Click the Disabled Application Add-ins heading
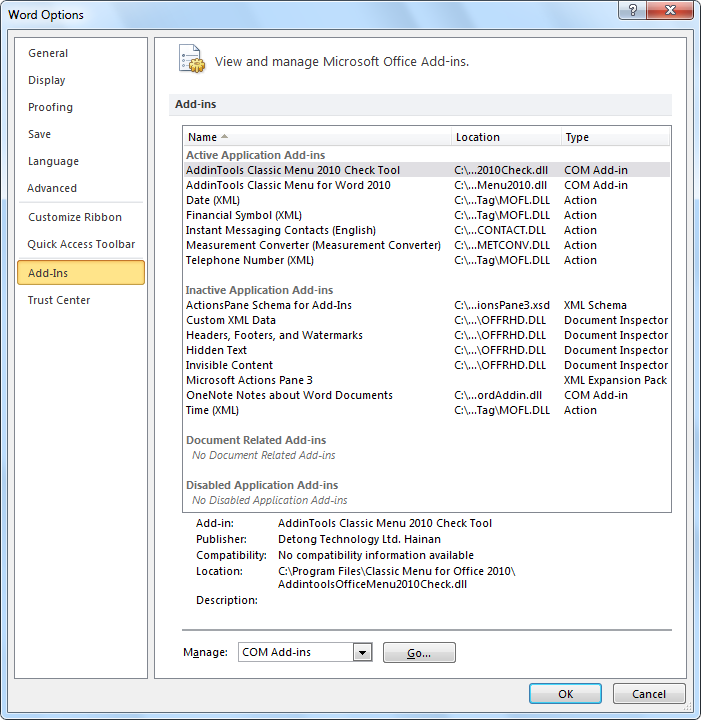The image size is (701, 720). (262, 485)
